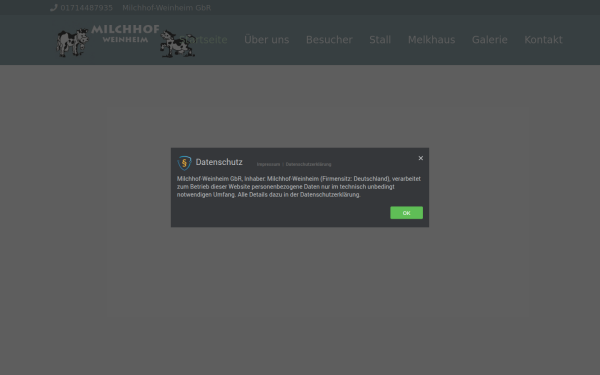
Task: Click the privacy notice paragraph starting "Milchhof-Weinheim GbR, Inhaber"
Action: [x=299, y=187]
